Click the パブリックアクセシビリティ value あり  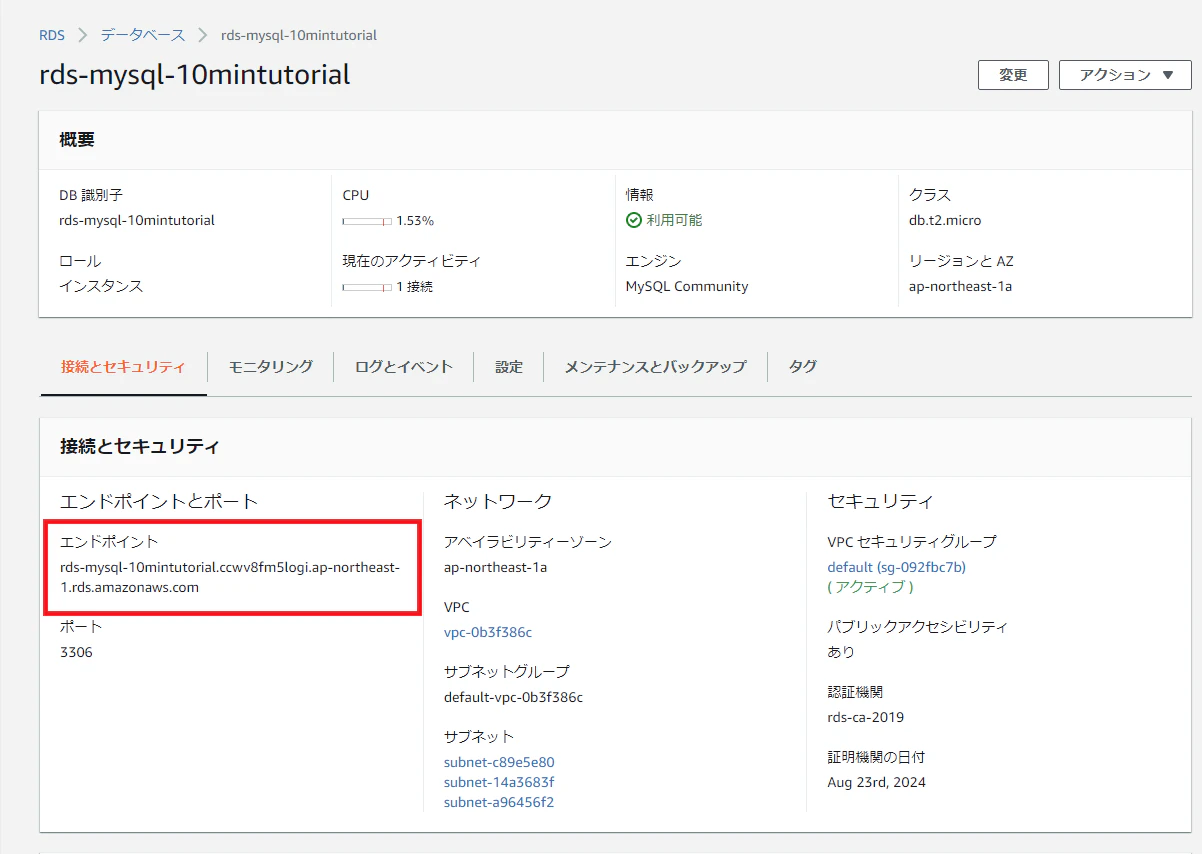[841, 652]
